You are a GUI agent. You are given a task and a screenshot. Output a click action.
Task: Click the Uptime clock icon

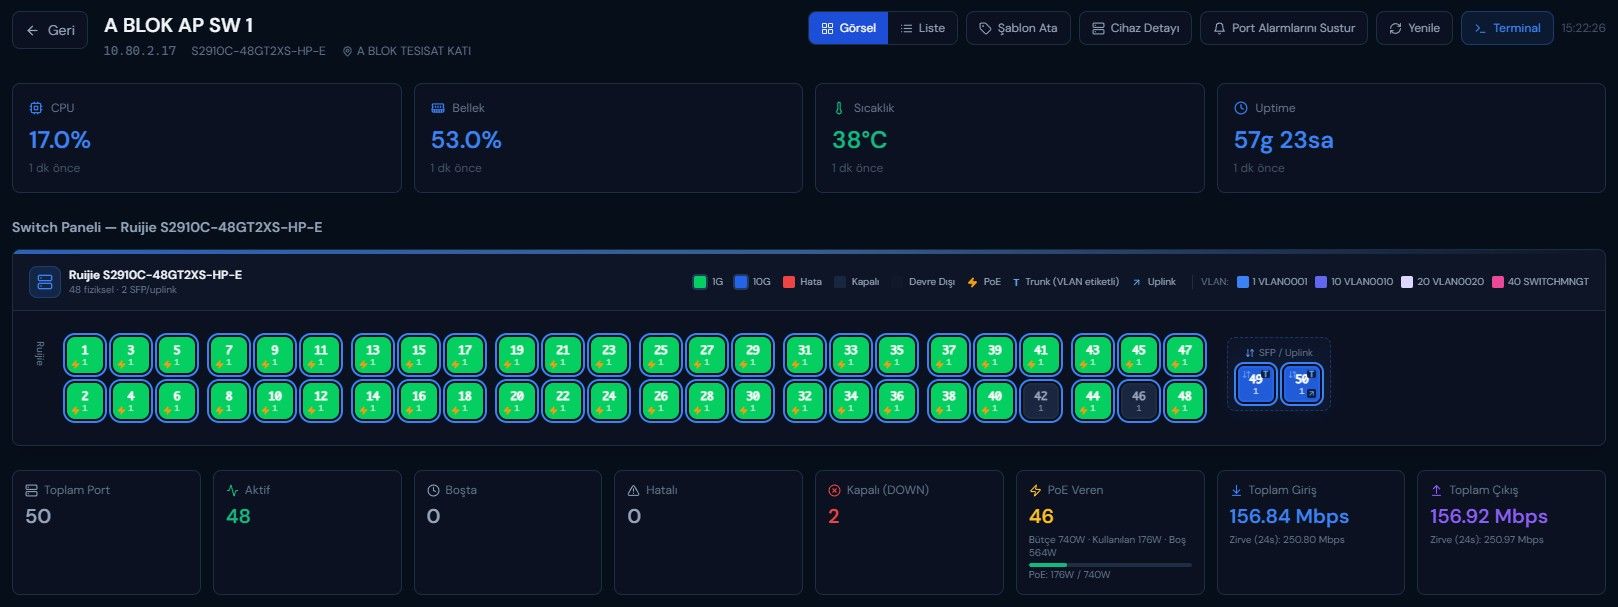click(1241, 108)
